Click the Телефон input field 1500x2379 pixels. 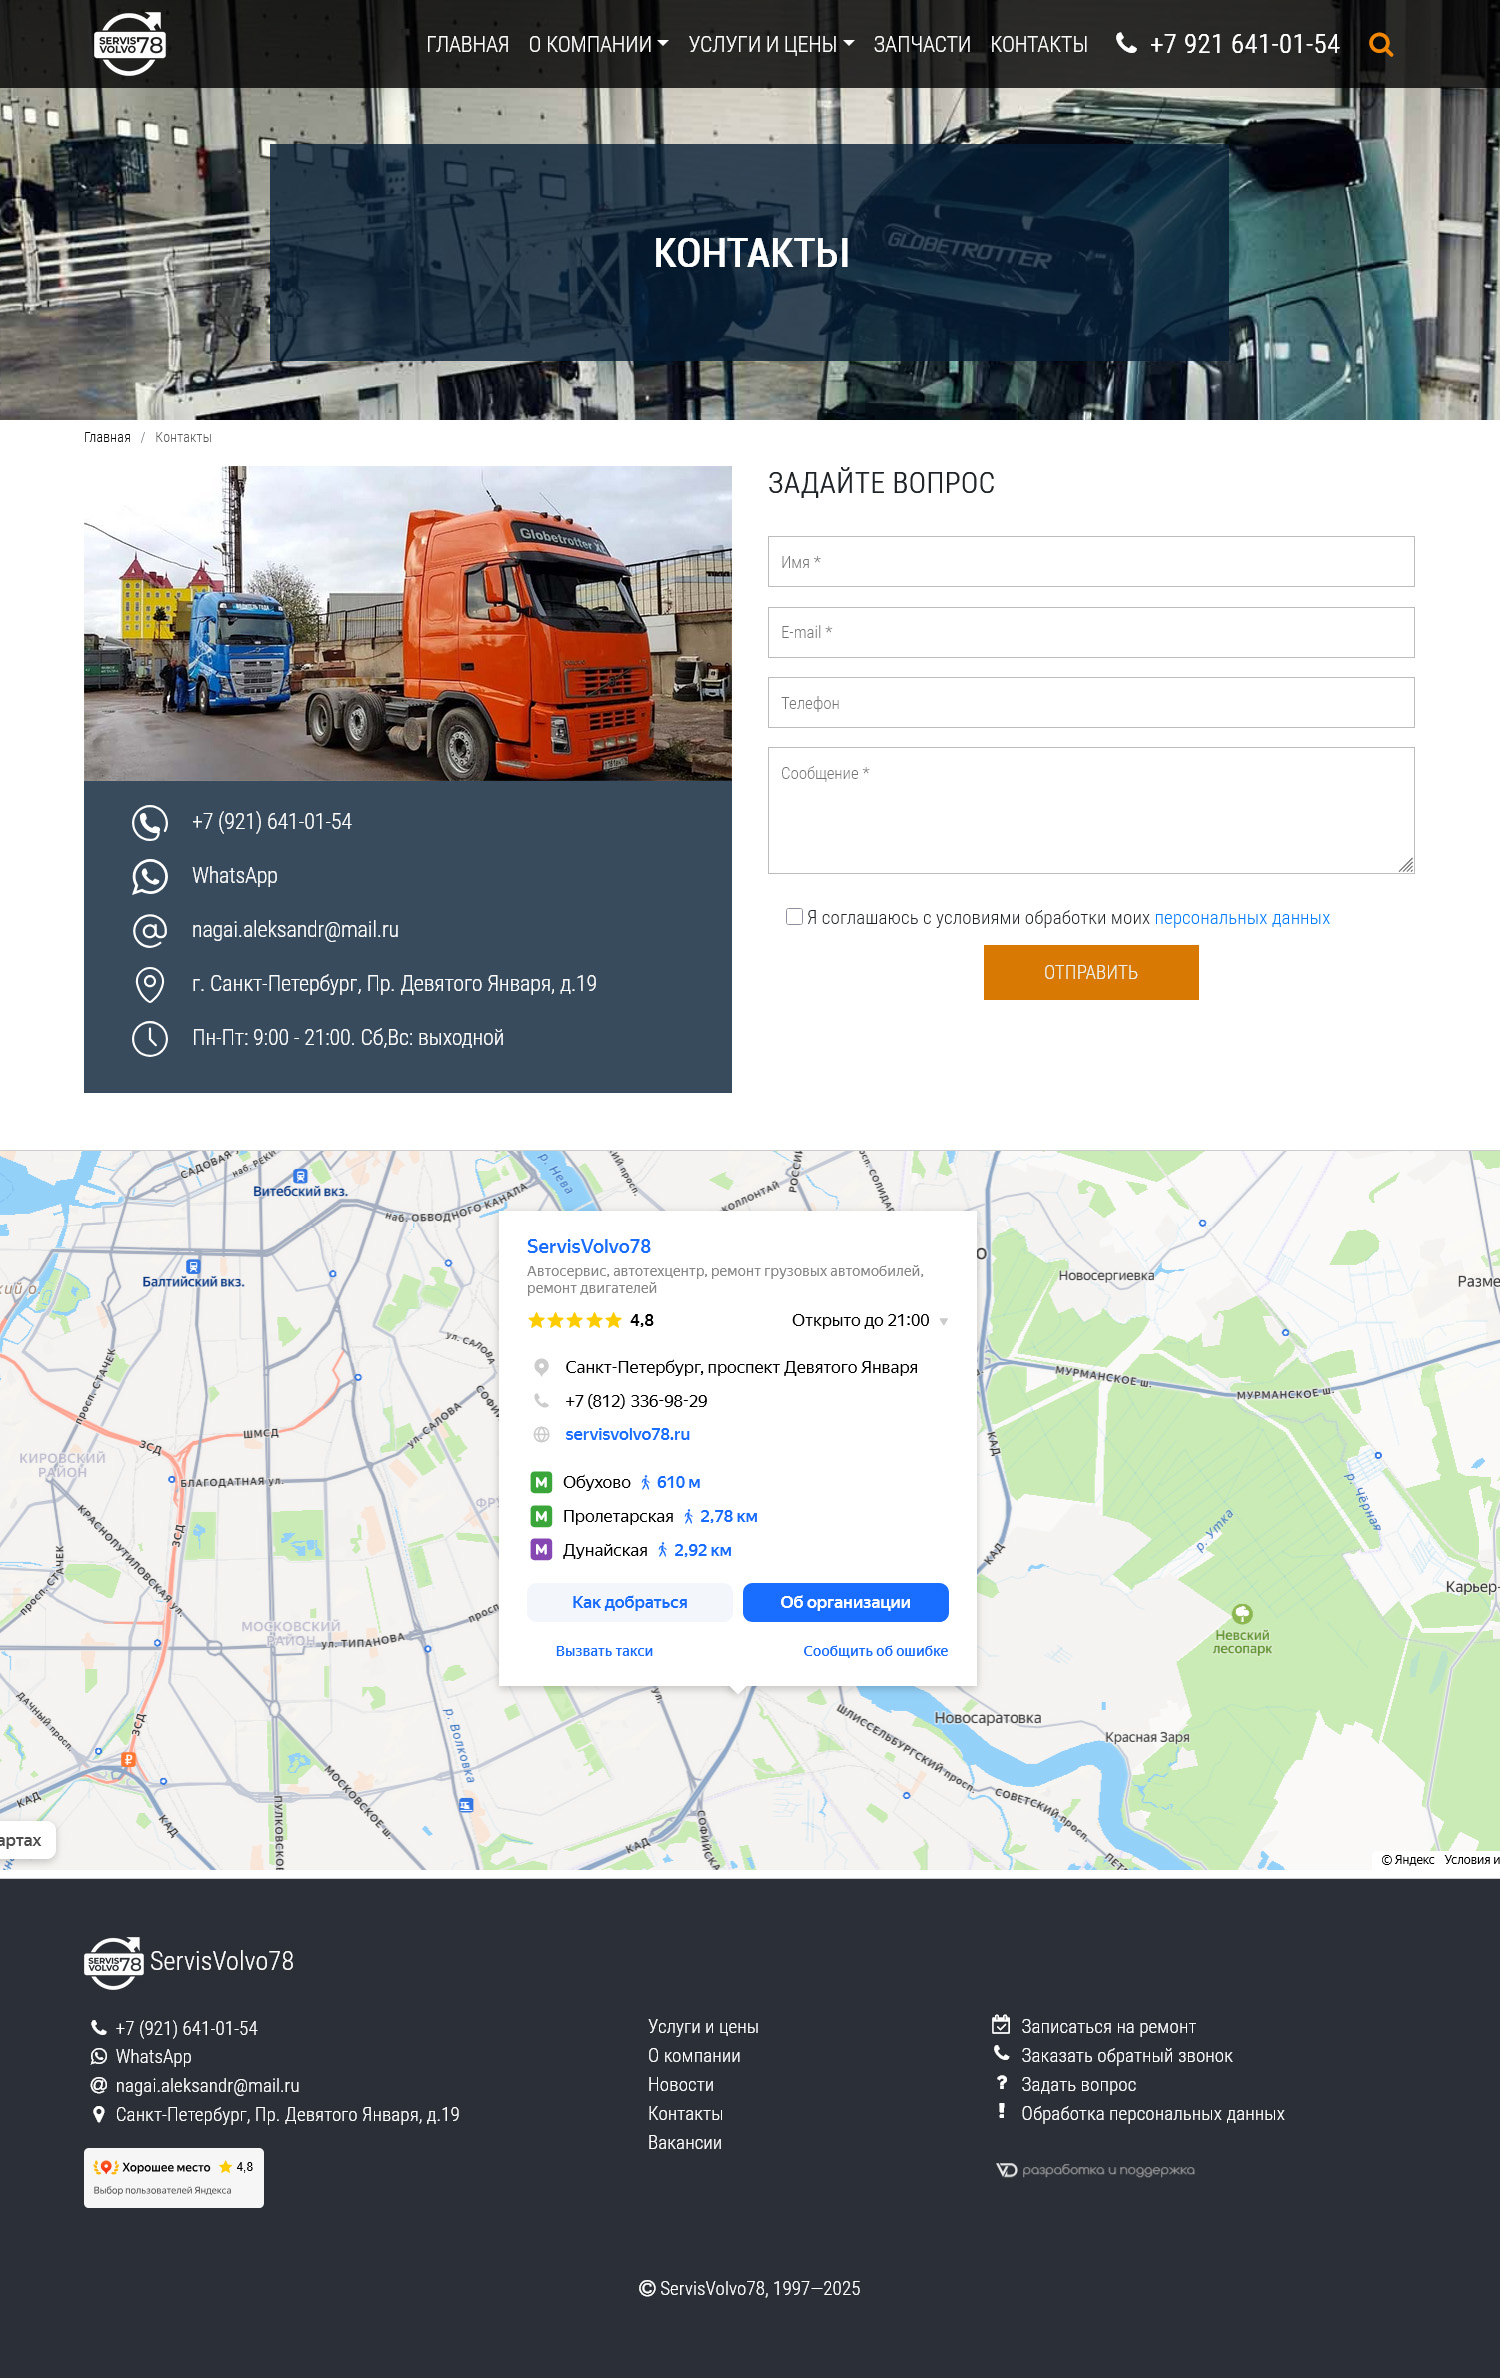1091,703
